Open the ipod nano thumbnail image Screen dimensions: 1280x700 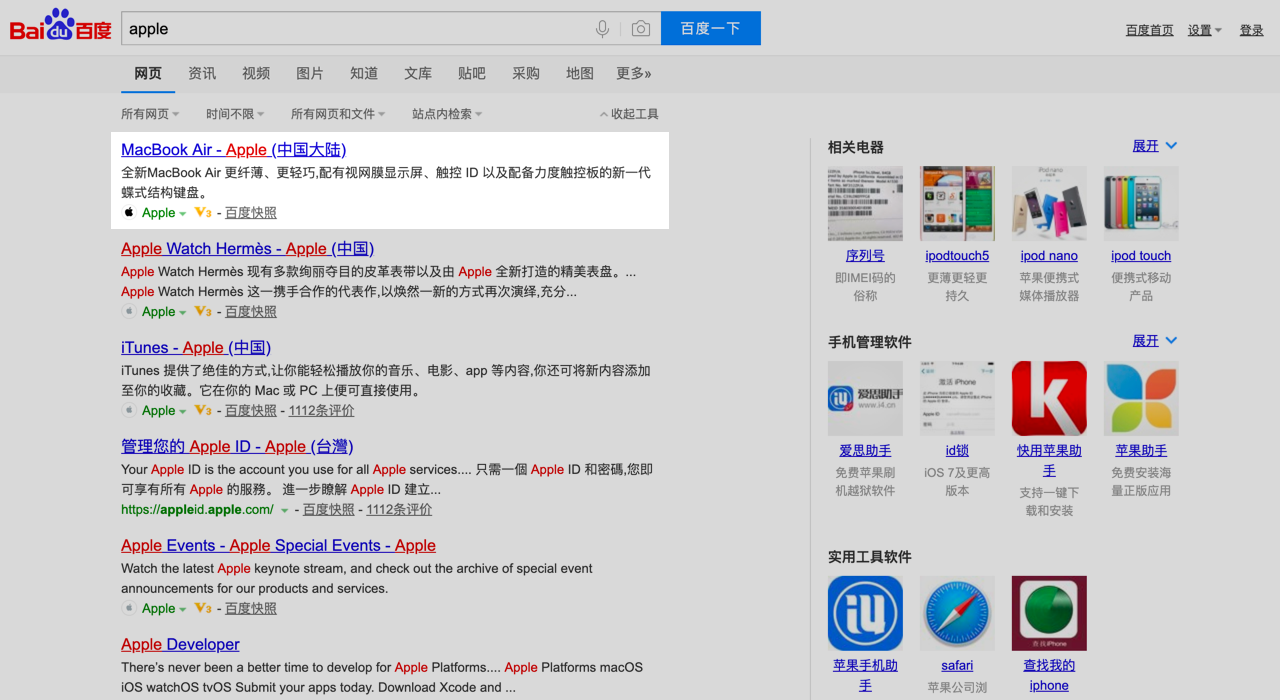coord(1049,203)
